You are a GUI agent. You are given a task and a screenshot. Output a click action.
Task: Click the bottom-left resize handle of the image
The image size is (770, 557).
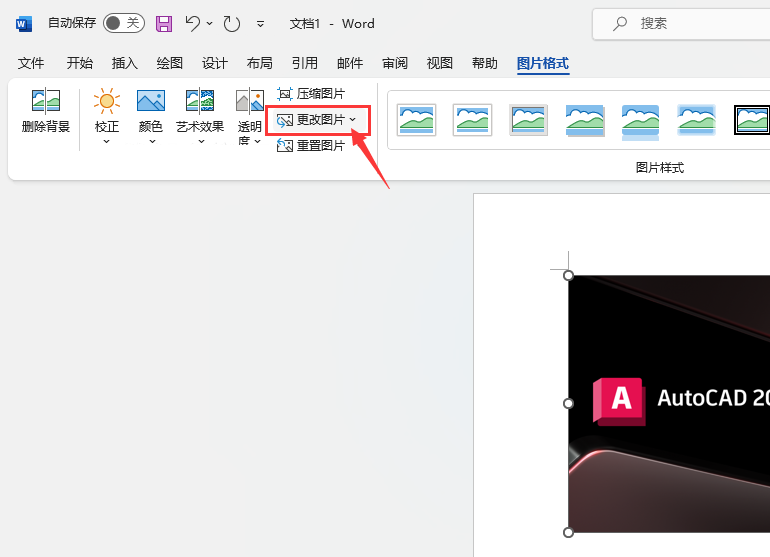tap(568, 532)
